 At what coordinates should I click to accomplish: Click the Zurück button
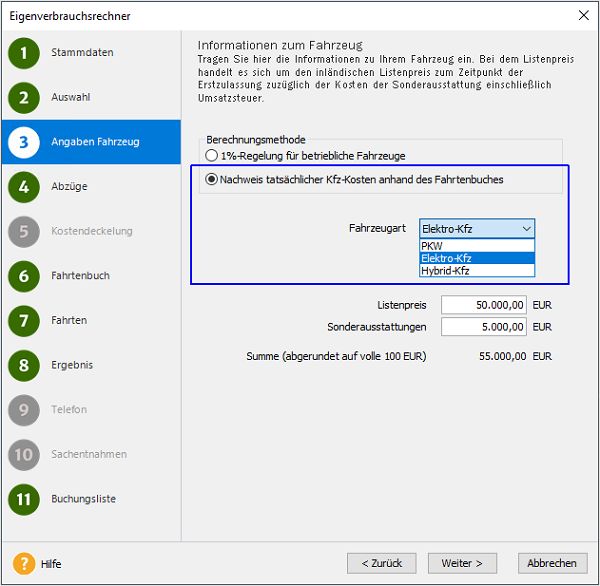click(x=382, y=563)
